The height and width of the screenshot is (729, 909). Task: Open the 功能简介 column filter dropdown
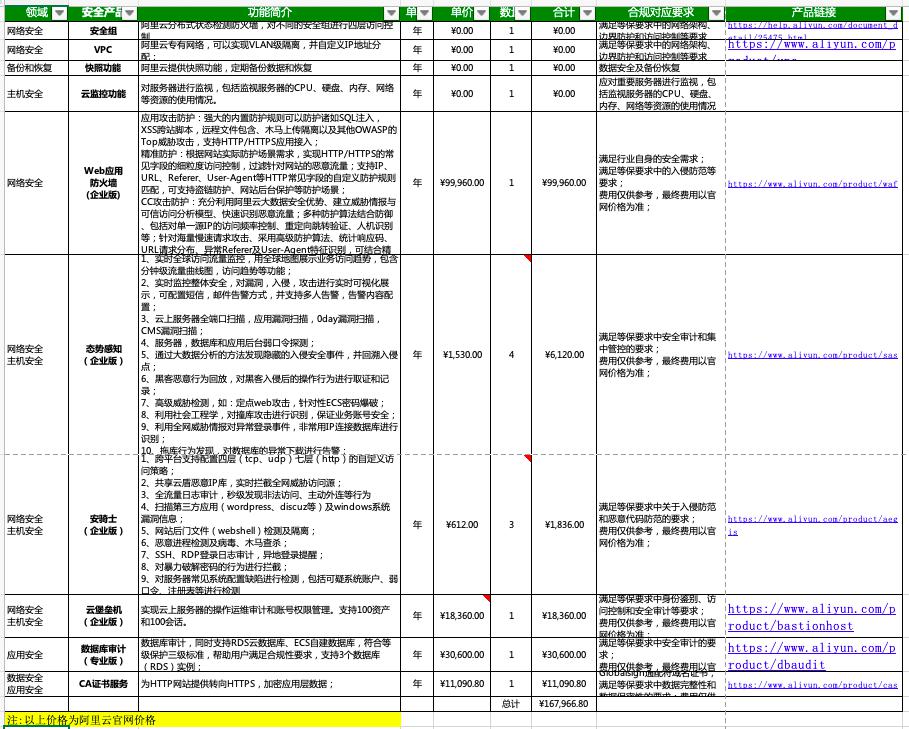391,13
